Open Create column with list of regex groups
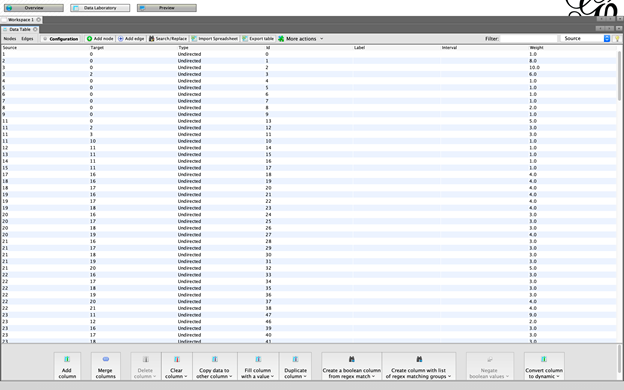The width and height of the screenshot is (624, 390). pyautogui.click(x=419, y=366)
